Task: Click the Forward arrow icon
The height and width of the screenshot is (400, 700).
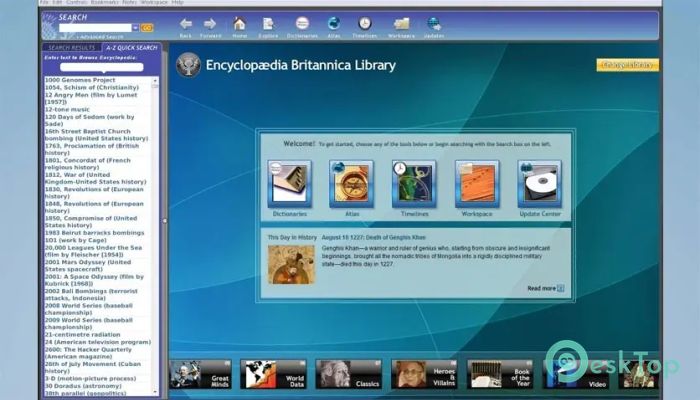Action: 210,24
